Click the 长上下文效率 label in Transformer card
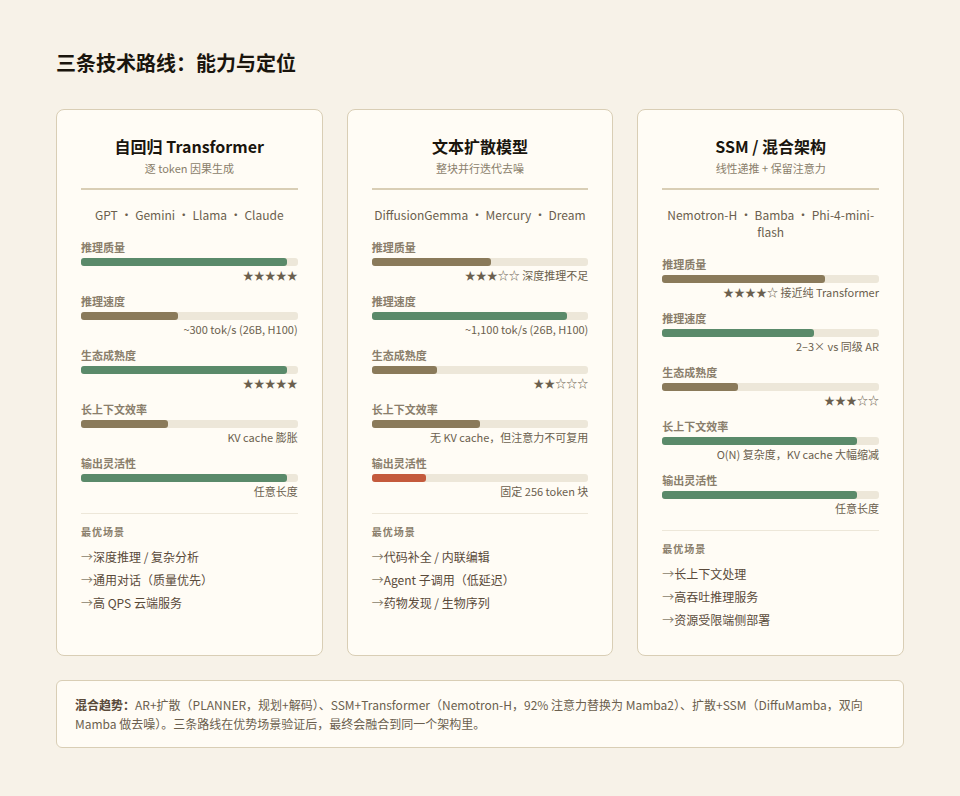 pos(114,410)
